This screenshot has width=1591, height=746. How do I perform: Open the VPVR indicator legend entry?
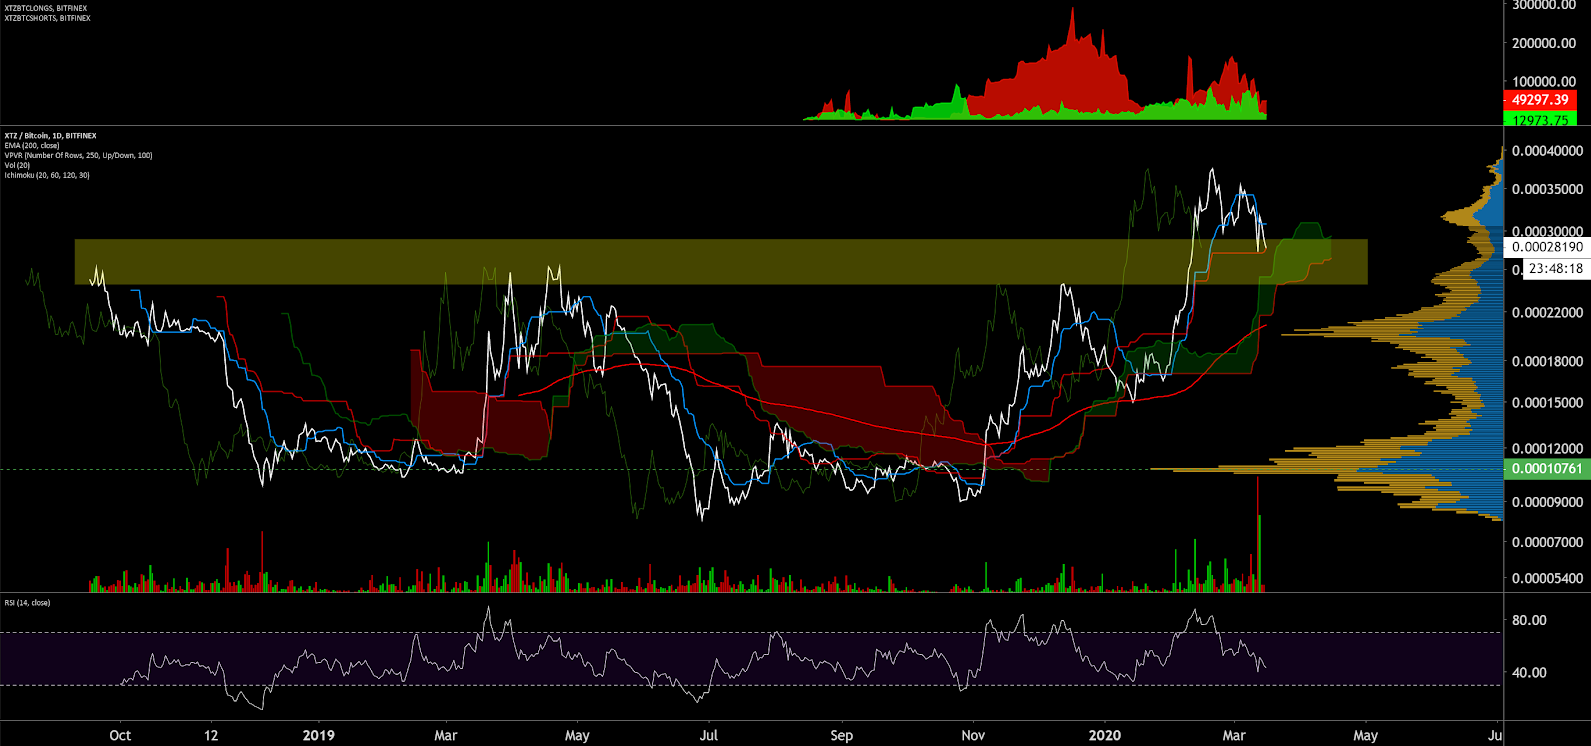coord(78,155)
